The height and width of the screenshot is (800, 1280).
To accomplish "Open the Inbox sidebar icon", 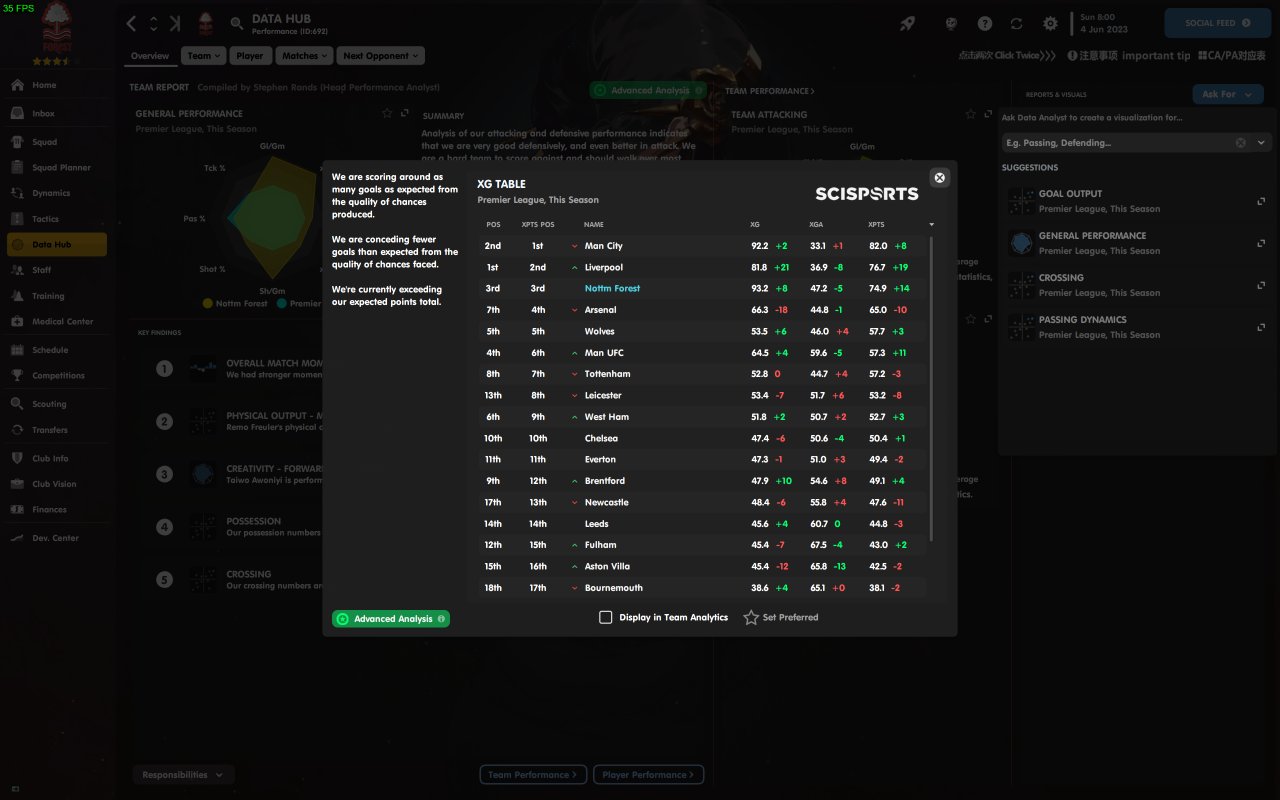I will (17, 114).
